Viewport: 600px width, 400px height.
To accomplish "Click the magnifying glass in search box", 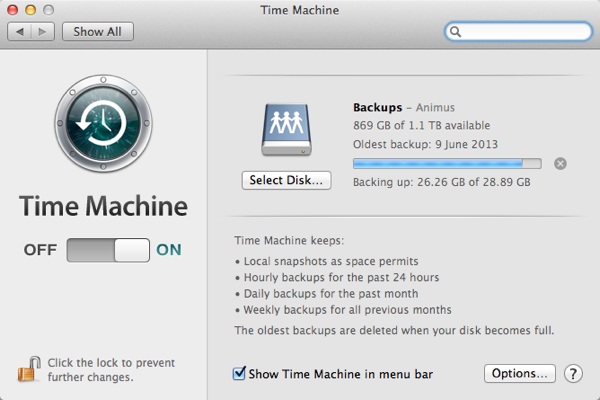I will pyautogui.click(x=457, y=32).
